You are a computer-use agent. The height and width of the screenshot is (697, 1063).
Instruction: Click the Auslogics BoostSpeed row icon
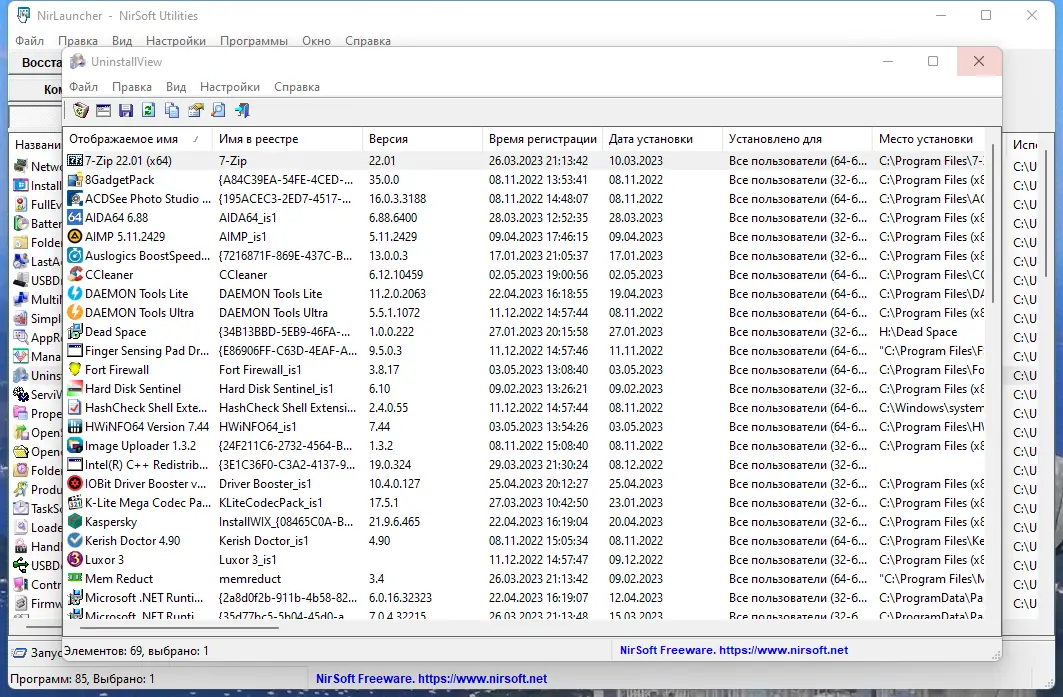[75, 256]
